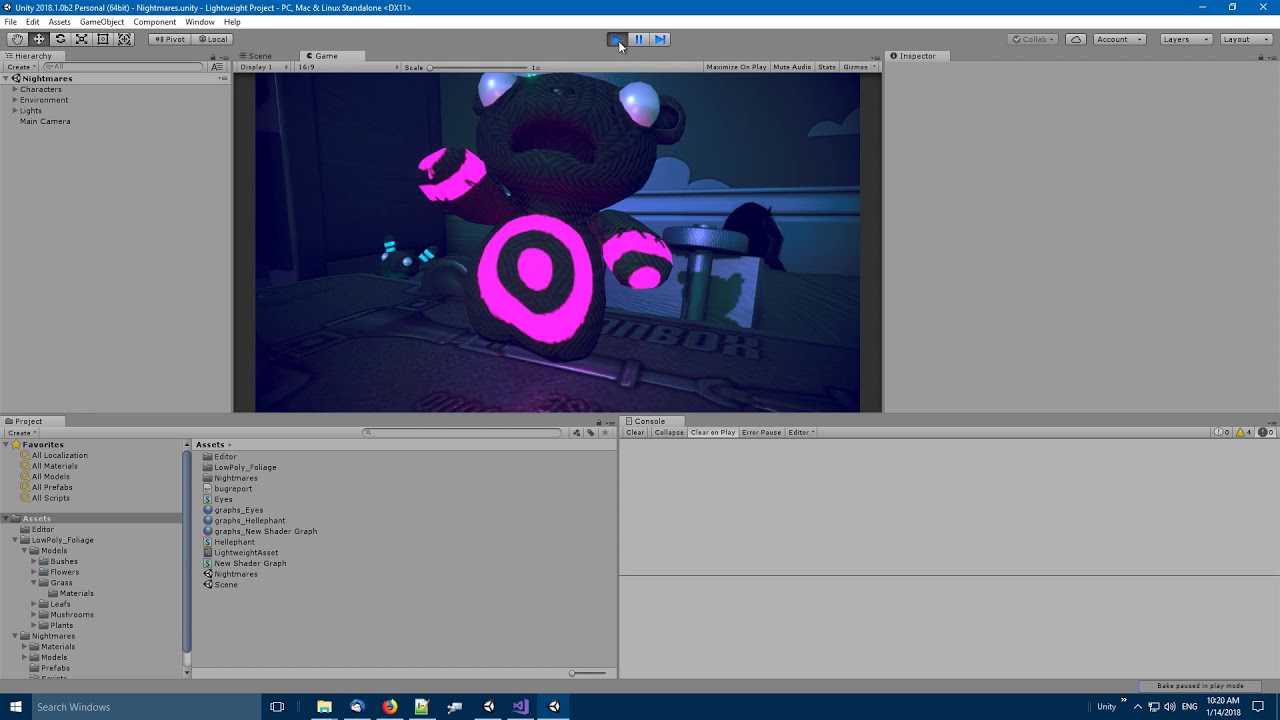This screenshot has height=720, width=1280.
Task: Select the Rect Transform tool
Action: (x=103, y=39)
